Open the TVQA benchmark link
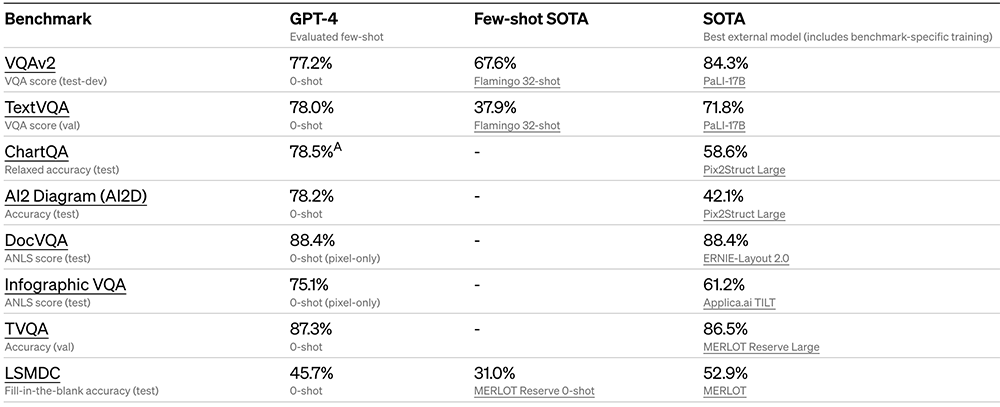Viewport: 1000px width, 407px height. point(27,329)
